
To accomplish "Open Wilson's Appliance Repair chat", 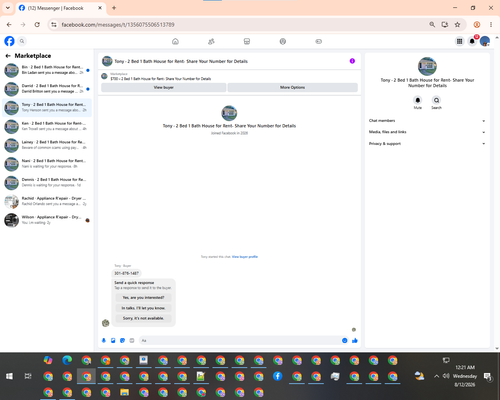I will click(47, 220).
